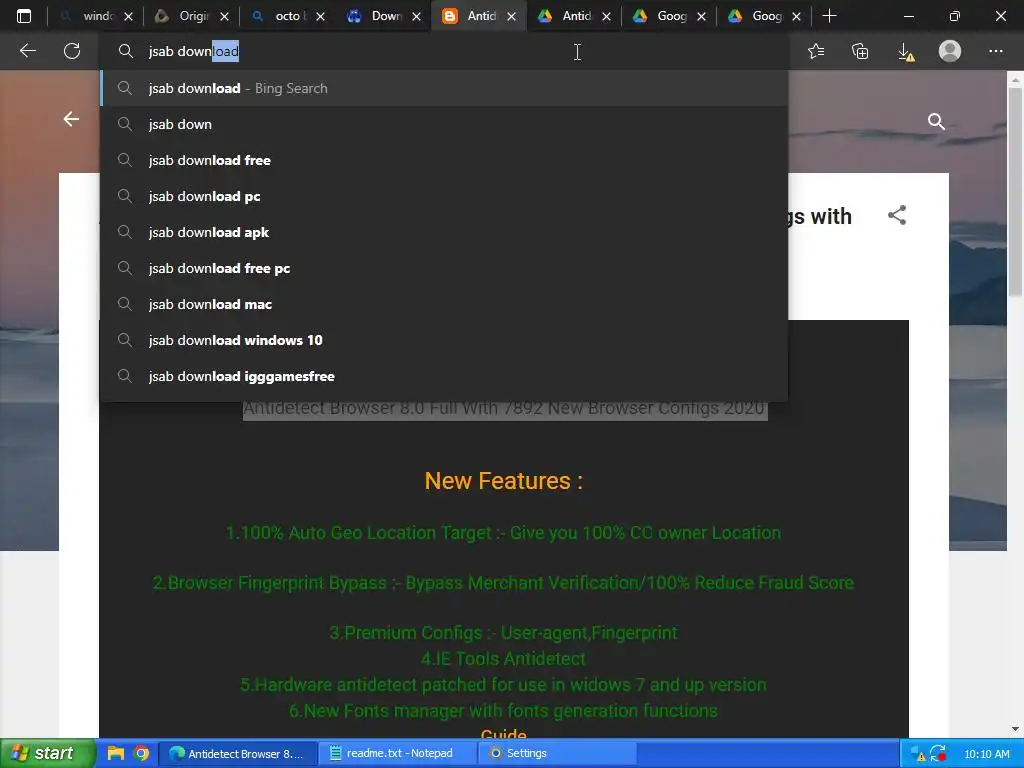Close the active Blogger 'Antid' tab

511,17
